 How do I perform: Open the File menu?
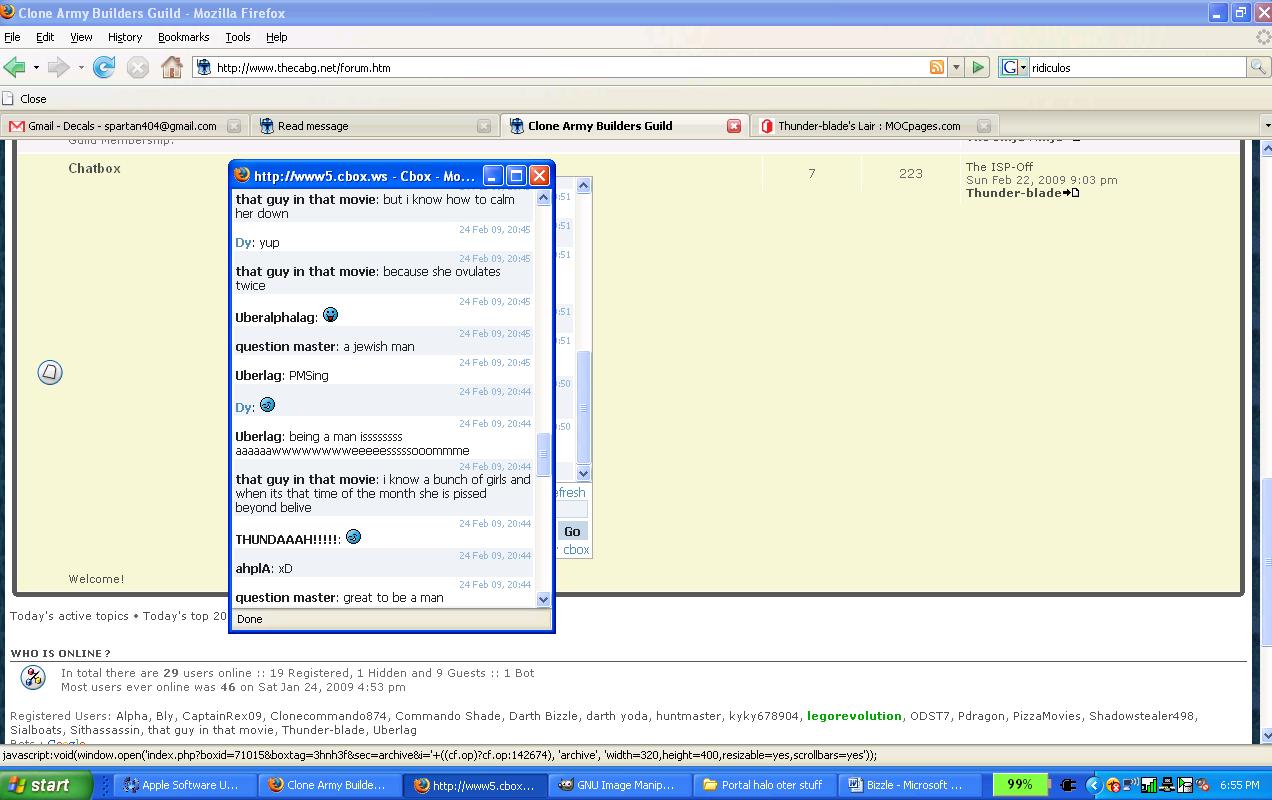click(x=12, y=37)
